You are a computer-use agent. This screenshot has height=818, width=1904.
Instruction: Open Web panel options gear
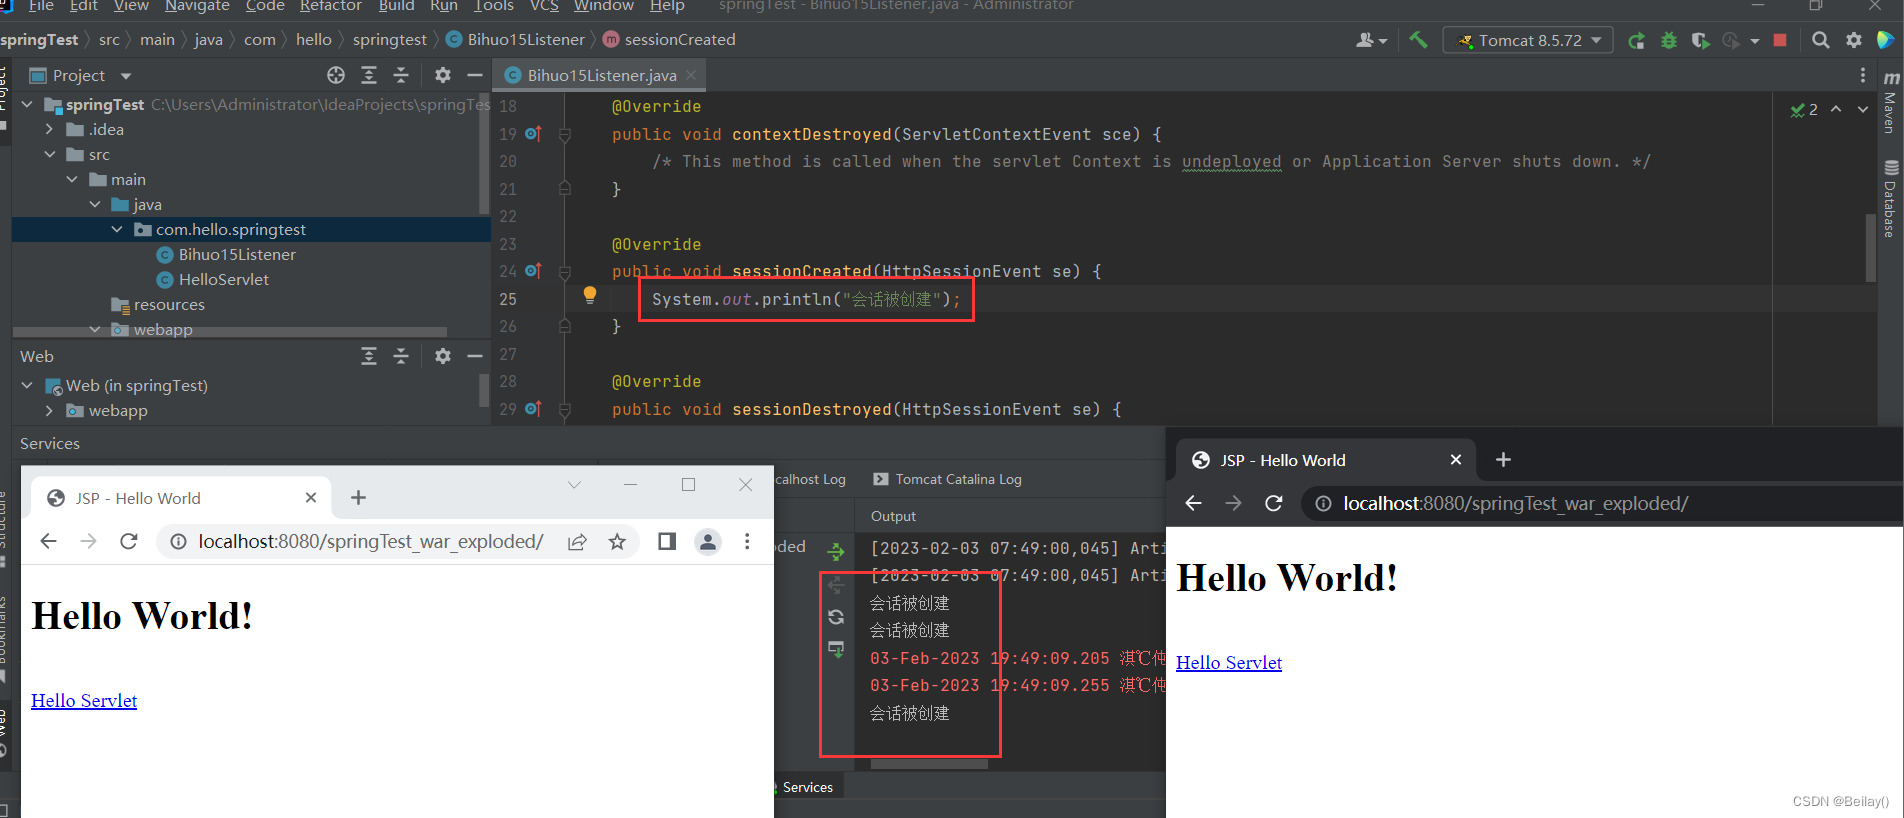(x=443, y=356)
